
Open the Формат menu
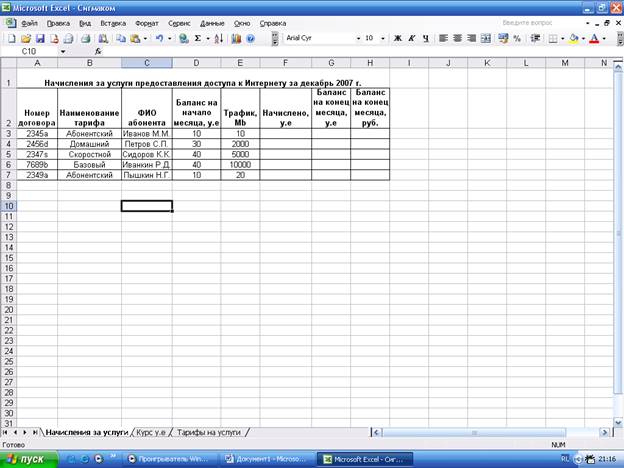(x=146, y=23)
